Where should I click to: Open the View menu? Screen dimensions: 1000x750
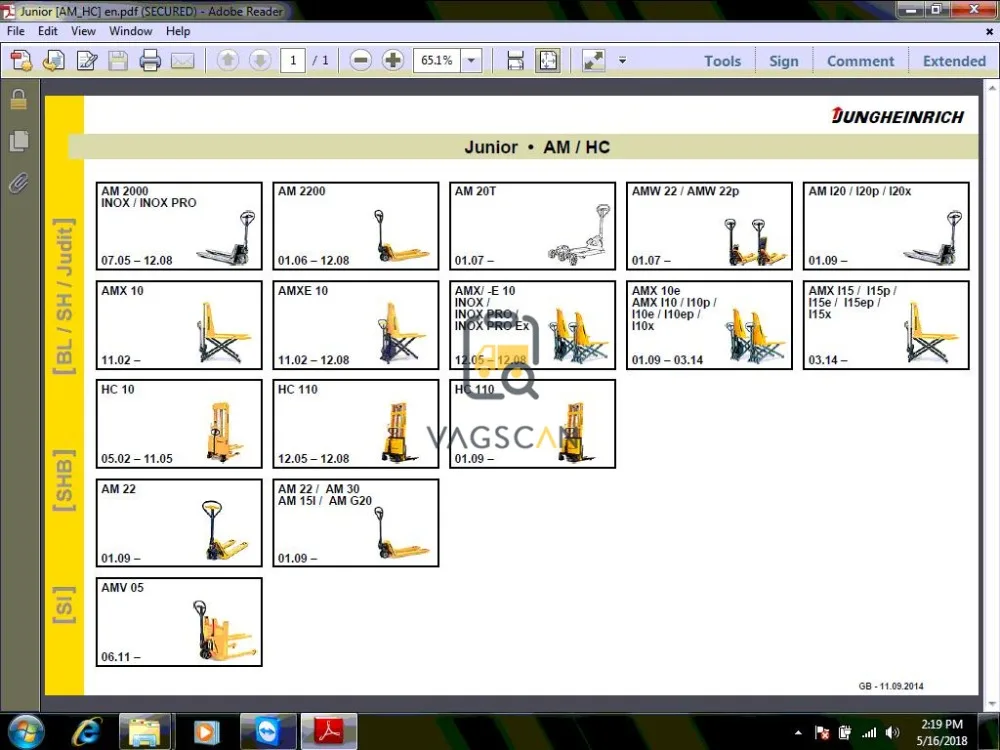point(83,31)
